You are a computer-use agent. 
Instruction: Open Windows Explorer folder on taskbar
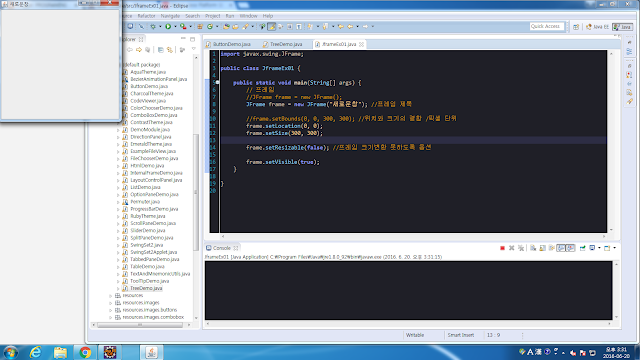(60, 352)
